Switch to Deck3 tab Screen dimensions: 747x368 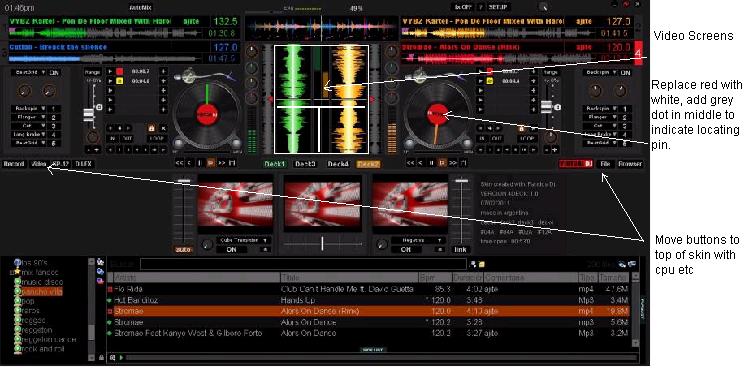[x=305, y=164]
